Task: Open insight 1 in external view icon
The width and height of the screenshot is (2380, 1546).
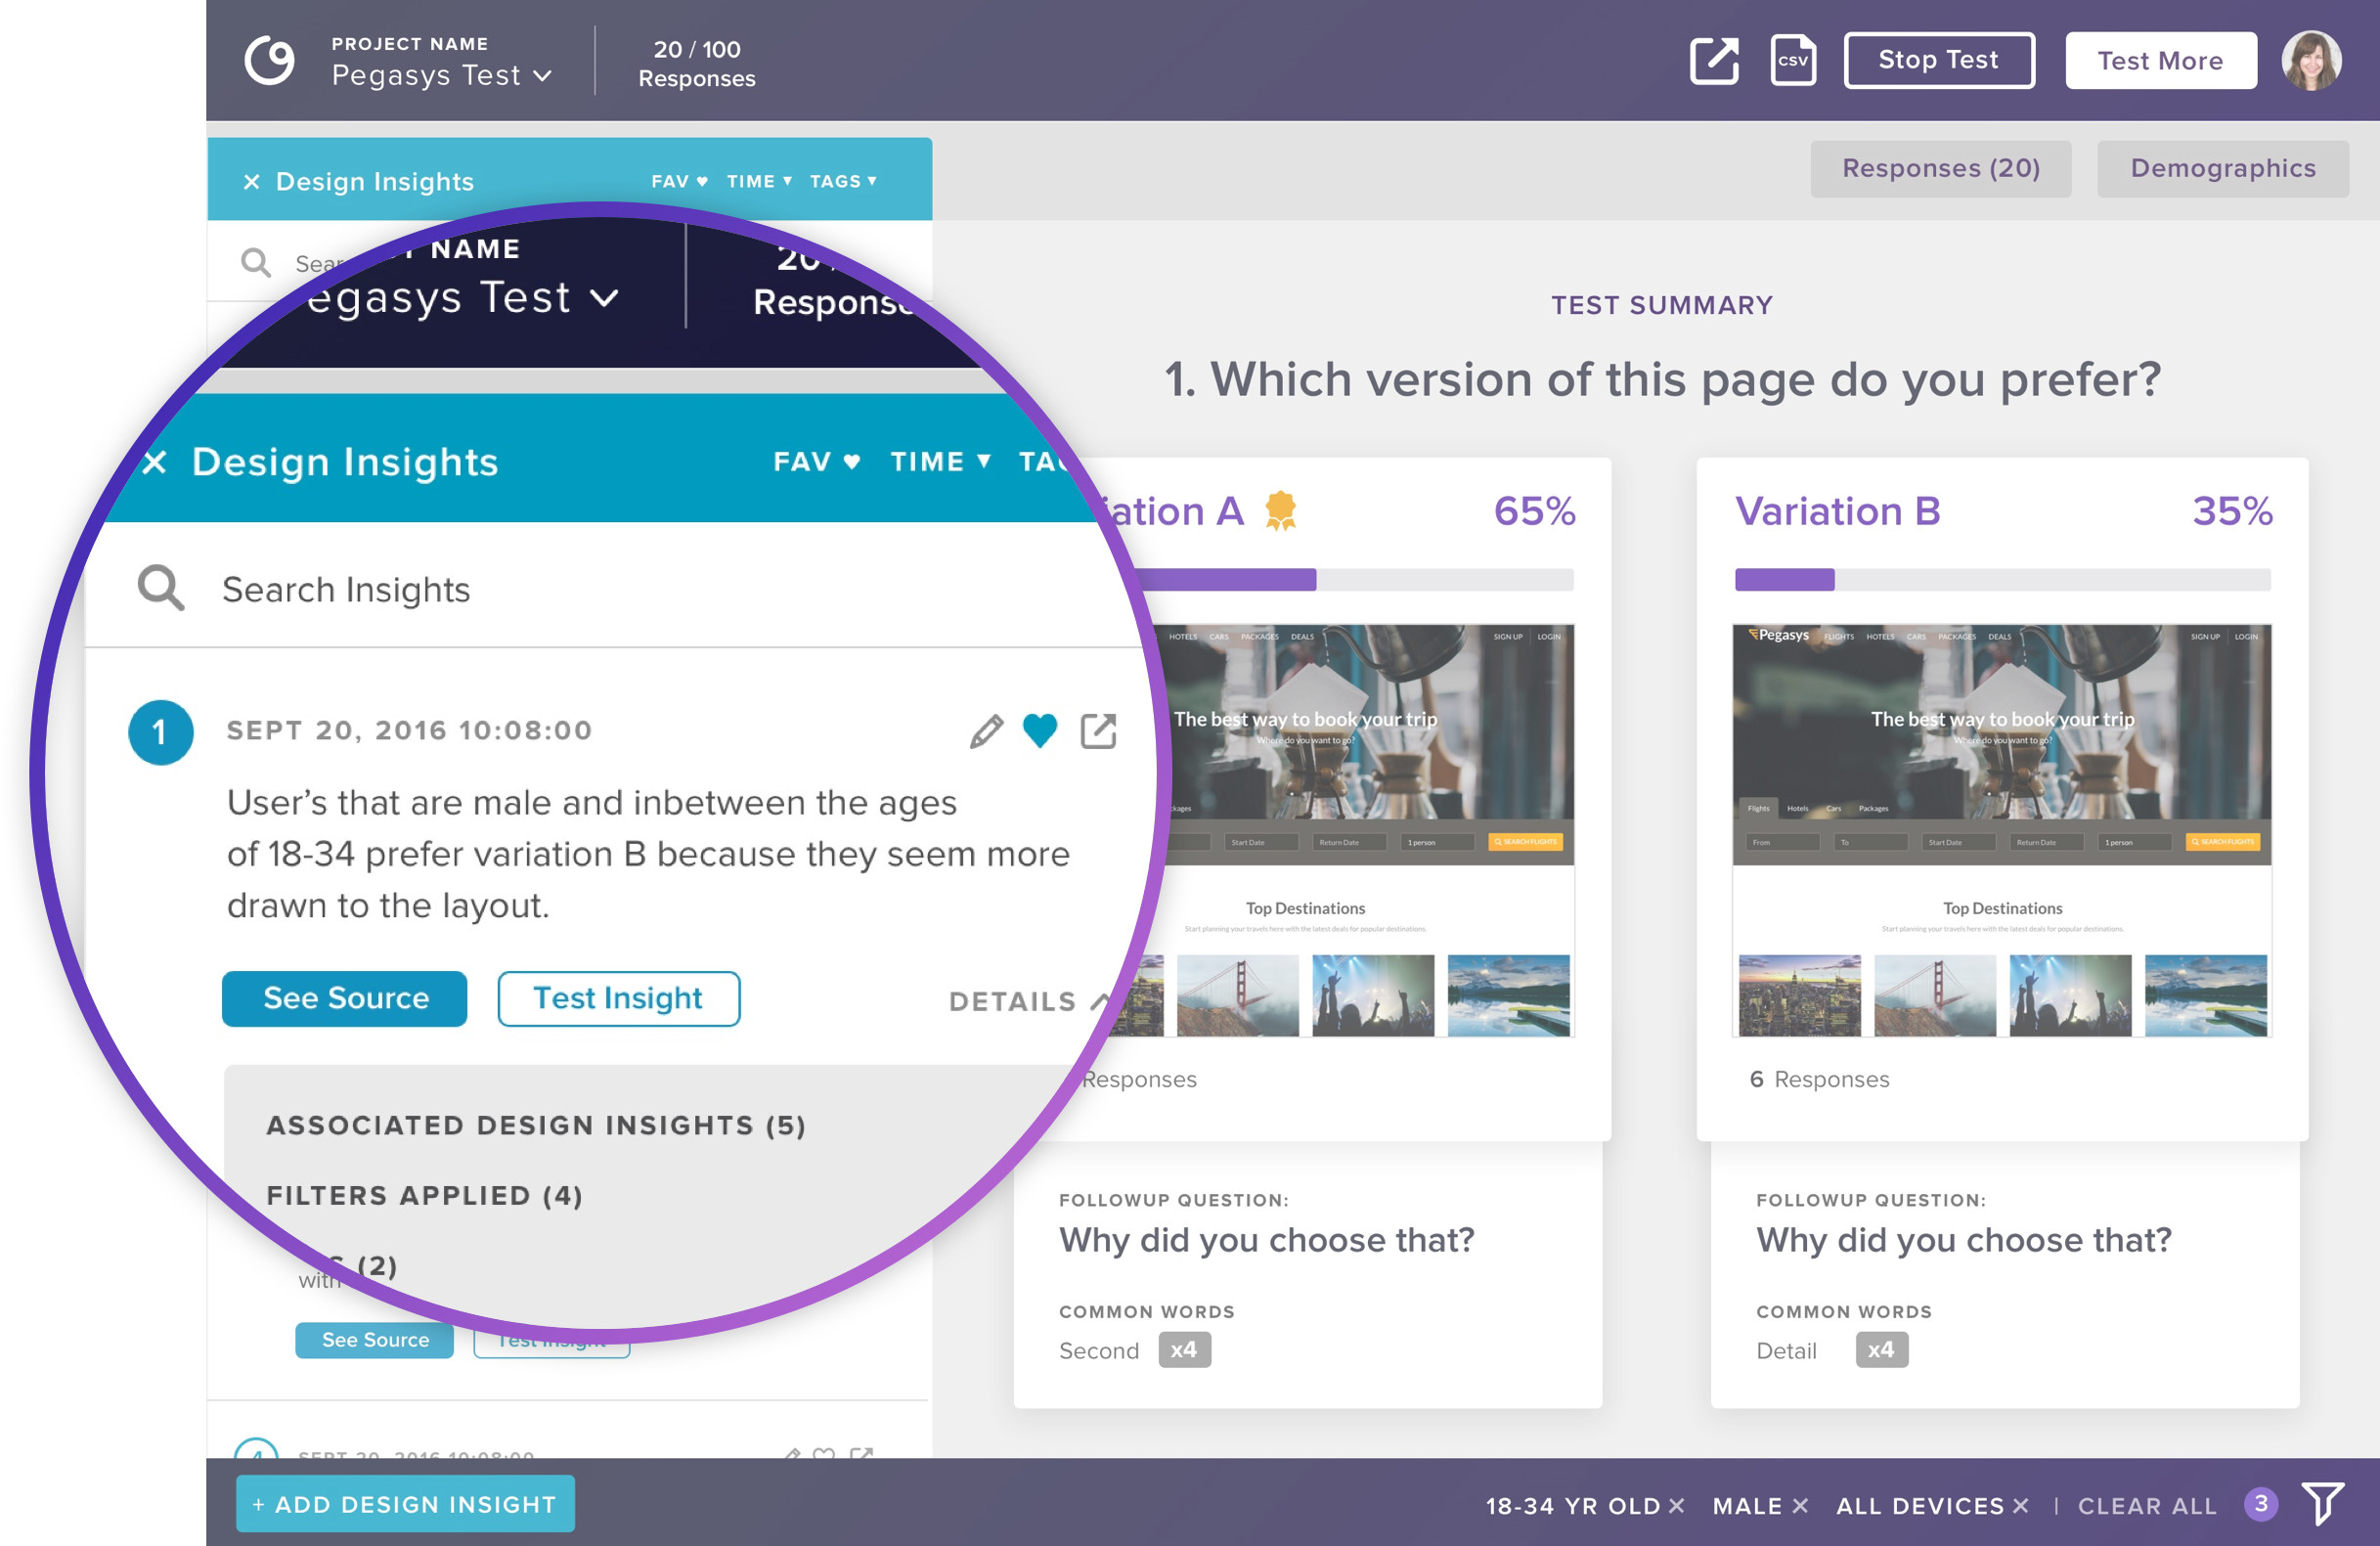Action: coord(1098,731)
